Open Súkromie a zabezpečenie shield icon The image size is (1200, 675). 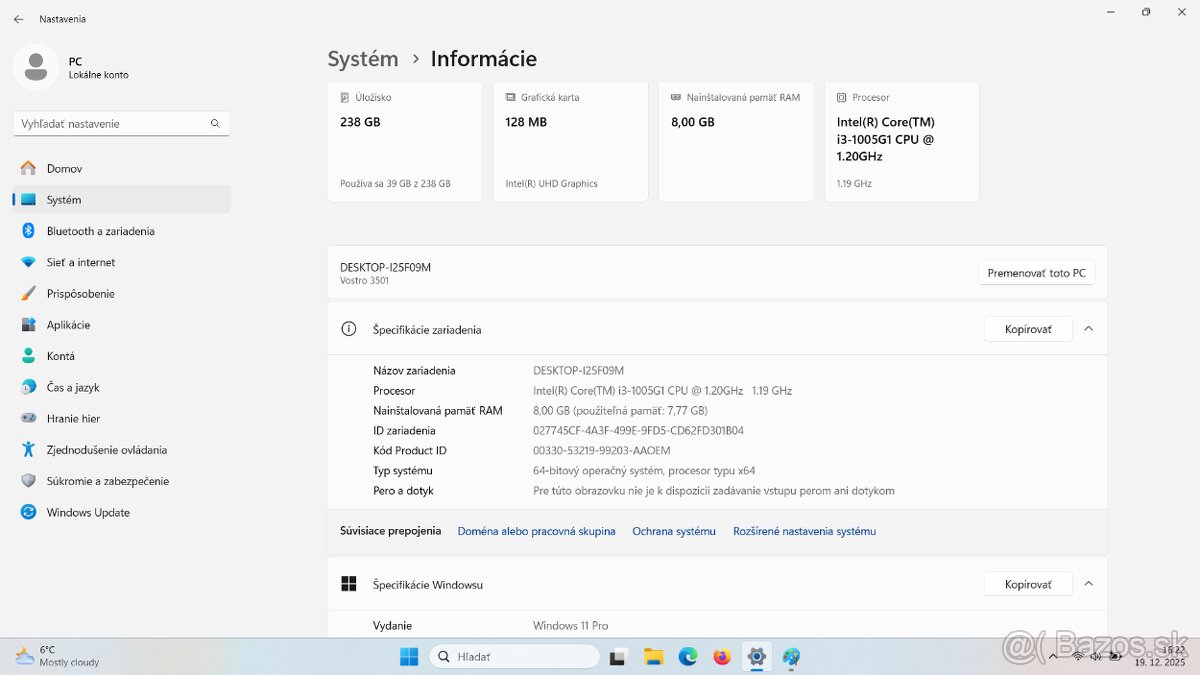28,481
